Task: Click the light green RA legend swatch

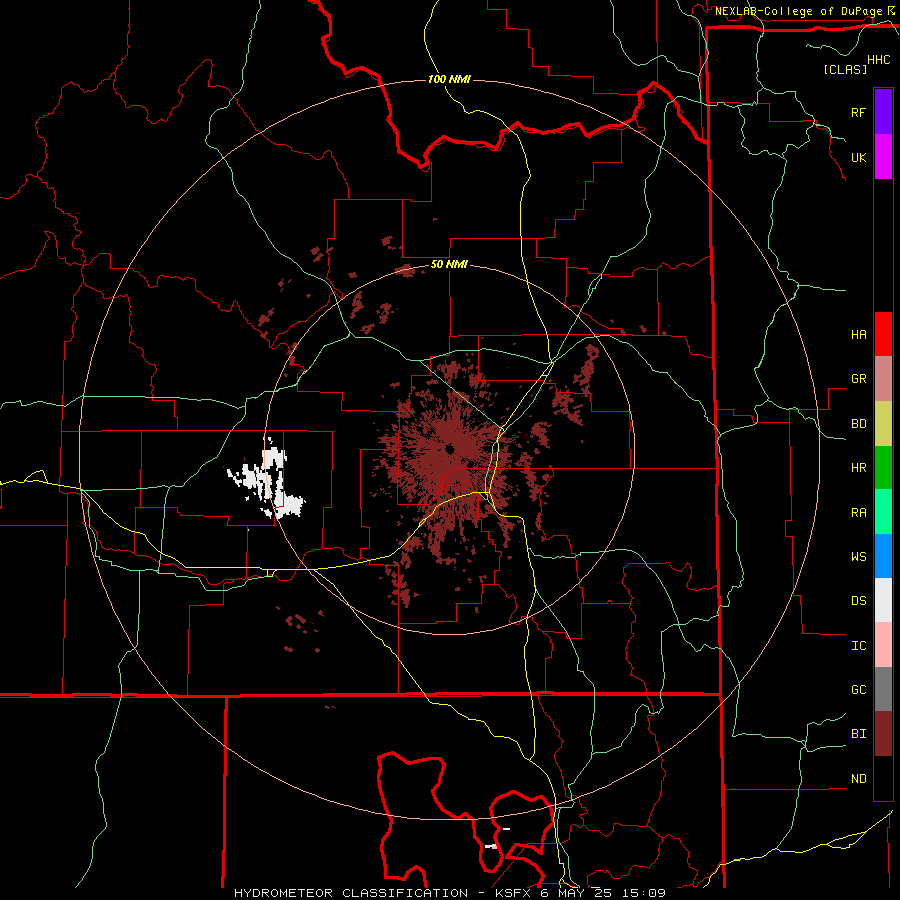Action: [883, 512]
